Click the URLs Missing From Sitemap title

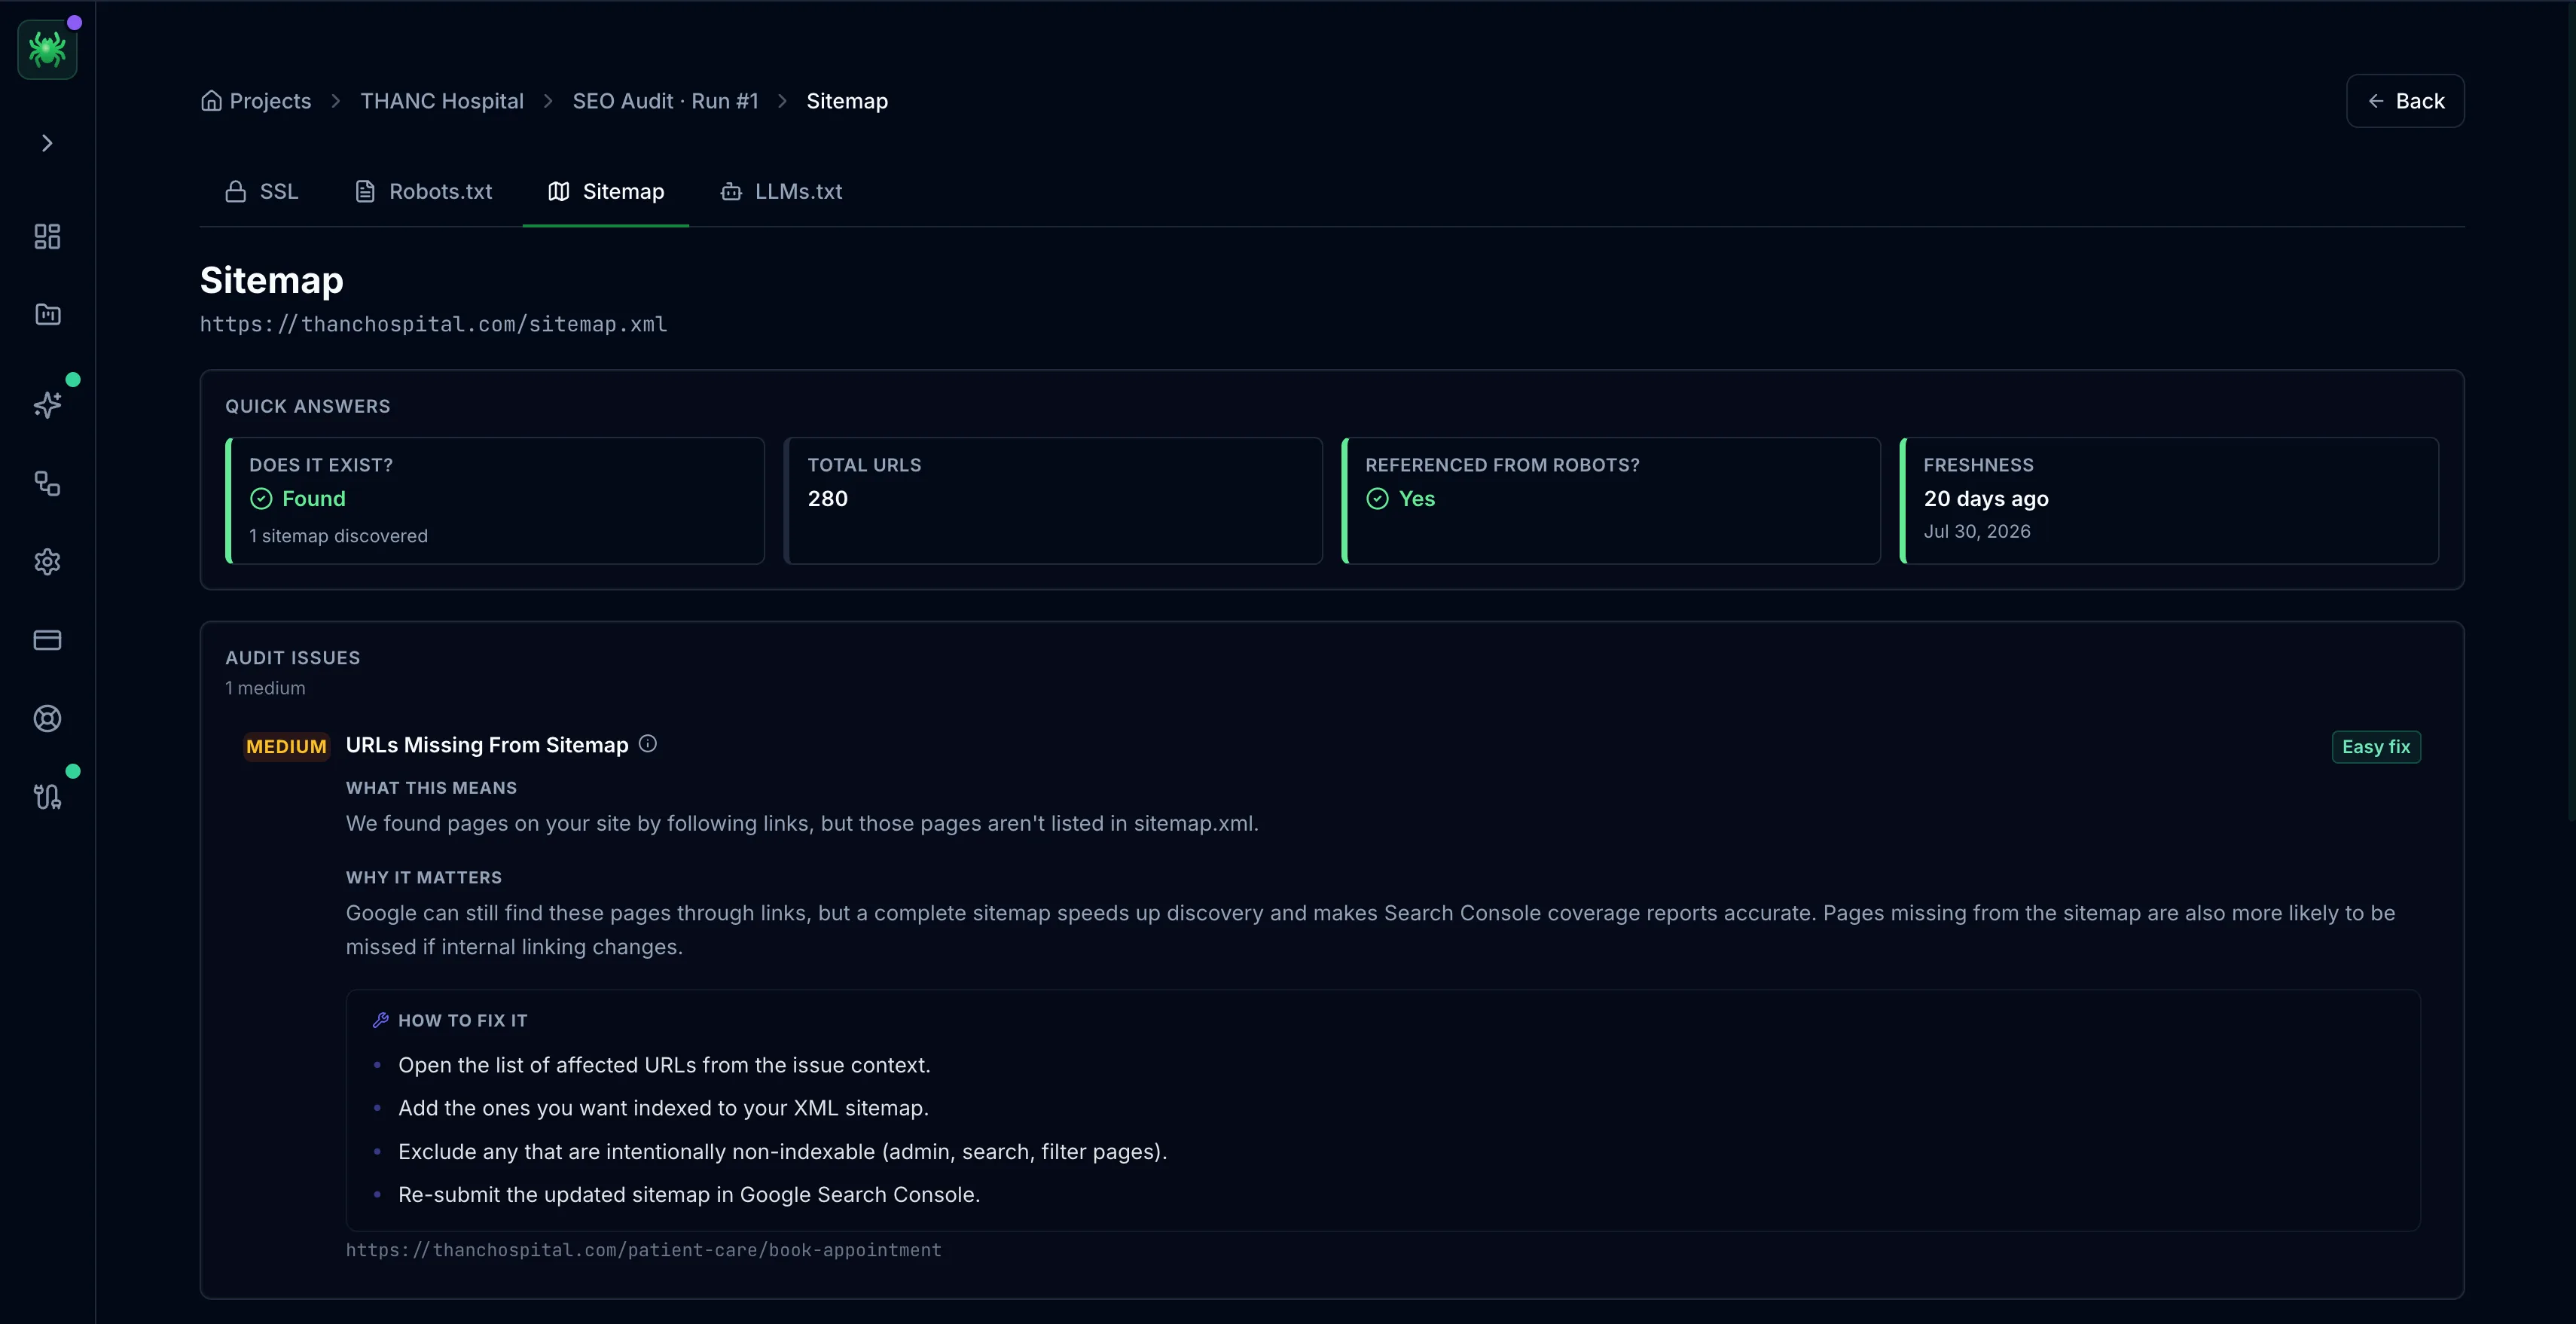click(x=487, y=745)
